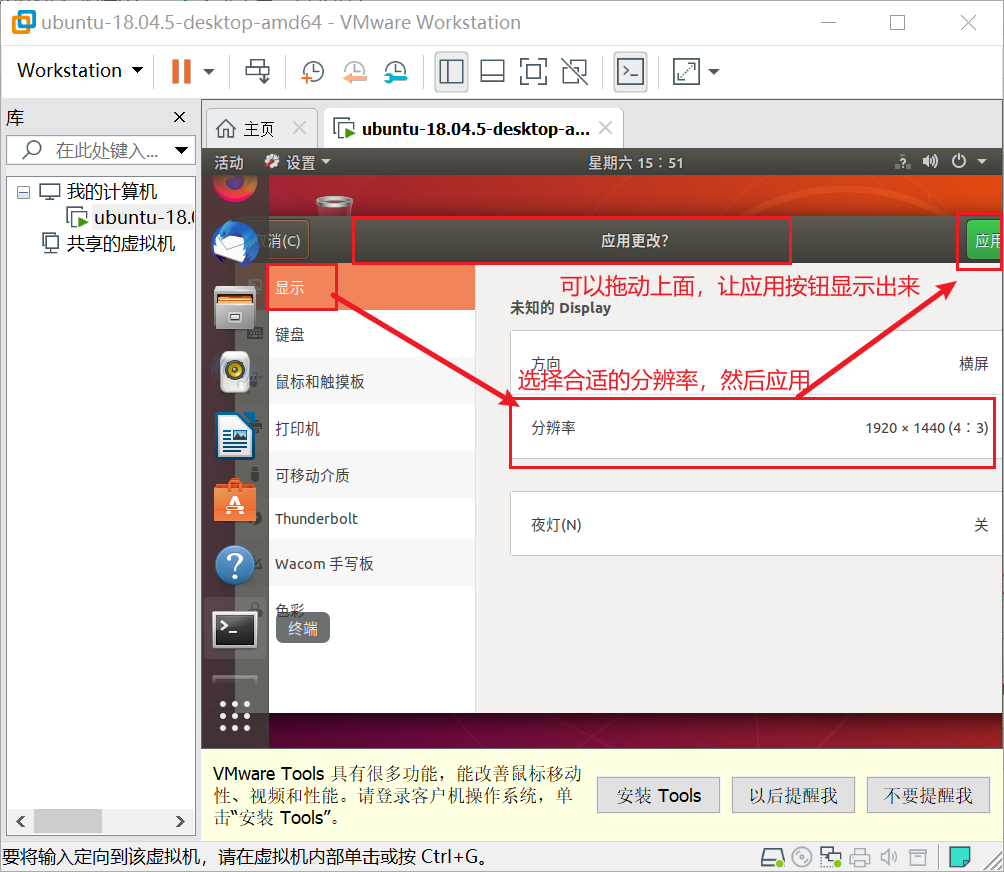Screen dimensions: 1004x872
Task: Open Ubuntu Software from the dock
Action: [234, 502]
